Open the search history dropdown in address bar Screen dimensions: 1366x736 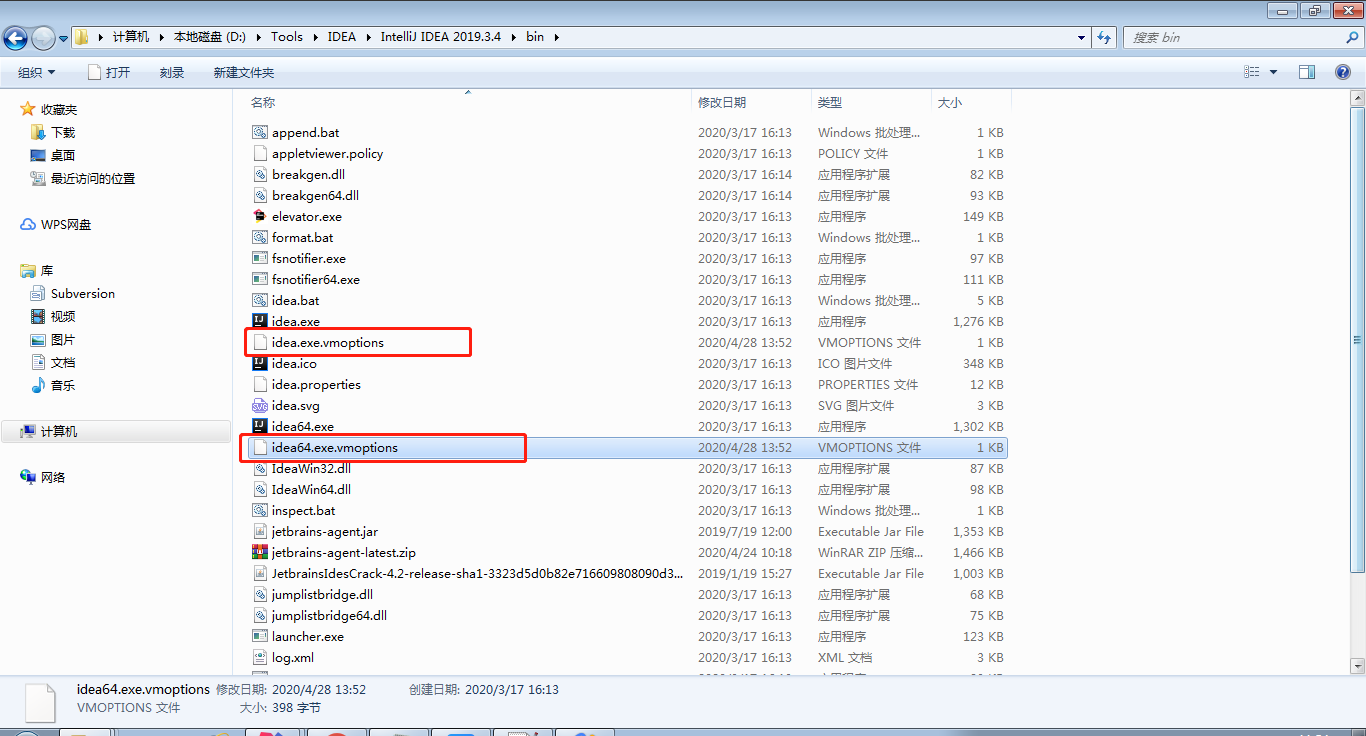(x=1080, y=36)
